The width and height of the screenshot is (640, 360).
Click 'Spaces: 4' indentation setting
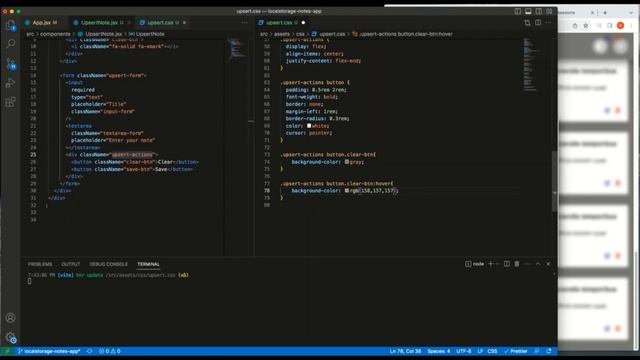click(x=439, y=351)
